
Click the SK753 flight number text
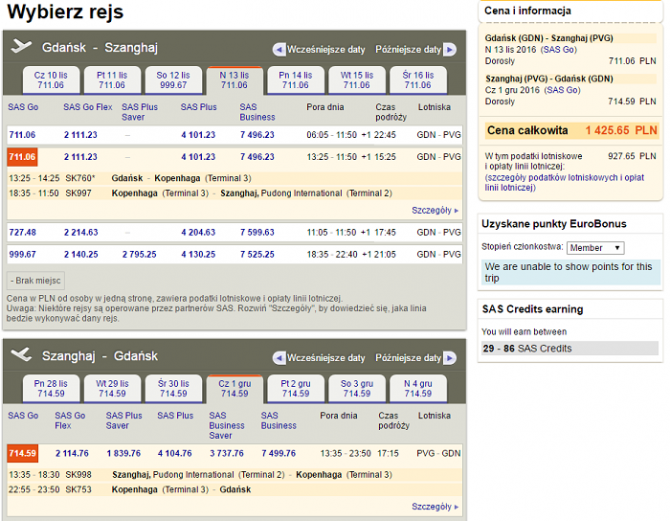click(78, 489)
